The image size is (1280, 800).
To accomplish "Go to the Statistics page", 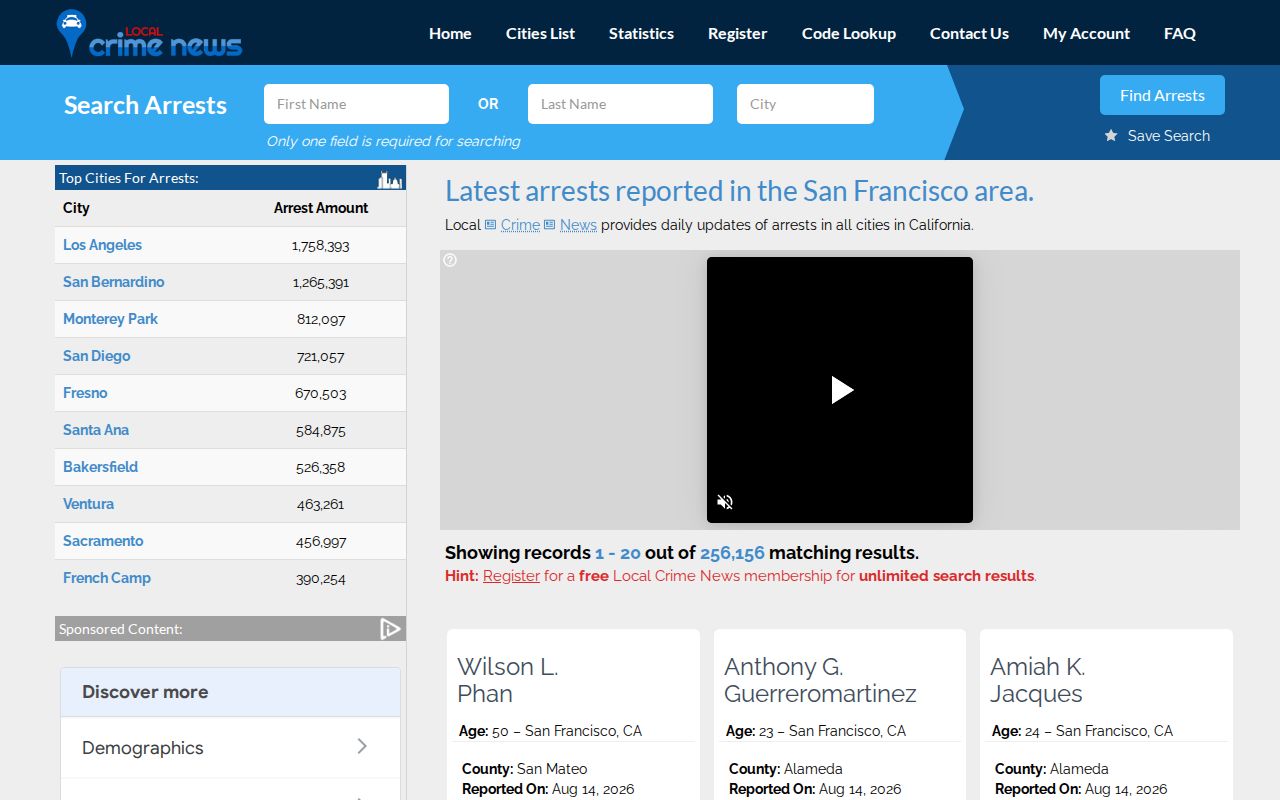I will (x=641, y=33).
